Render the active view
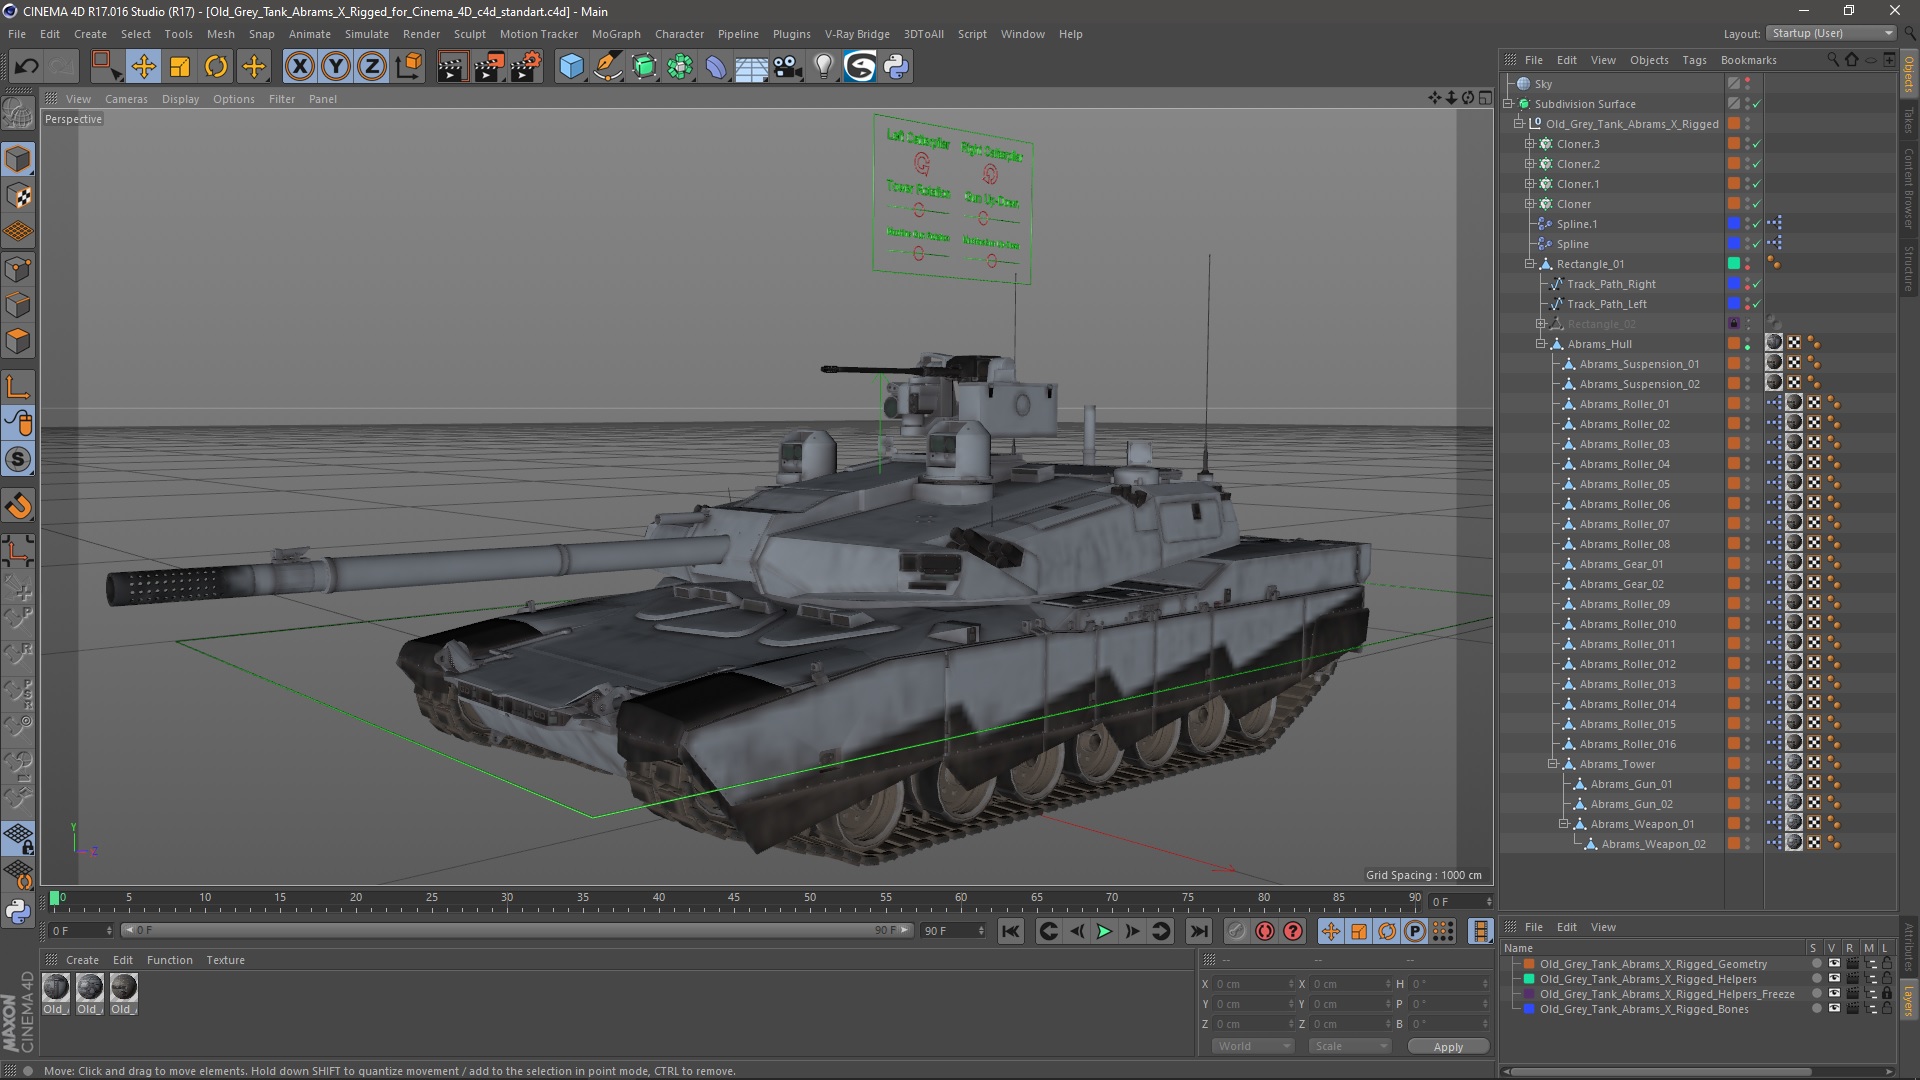 tap(451, 67)
